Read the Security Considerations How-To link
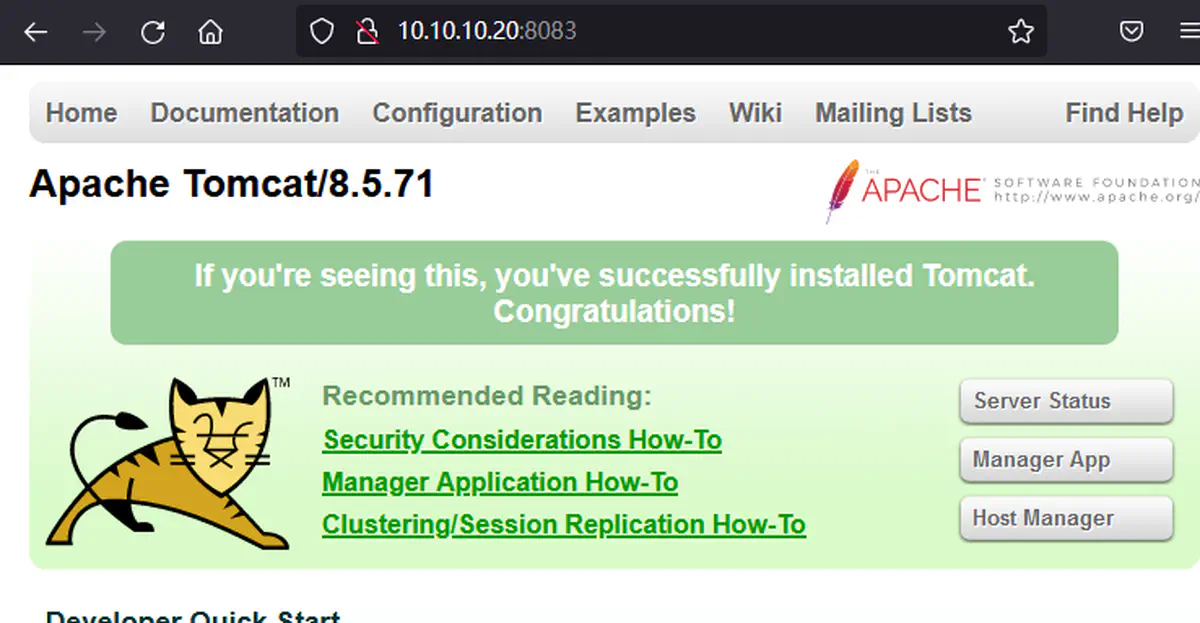Image resolution: width=1200 pixels, height=623 pixels. coord(522,440)
